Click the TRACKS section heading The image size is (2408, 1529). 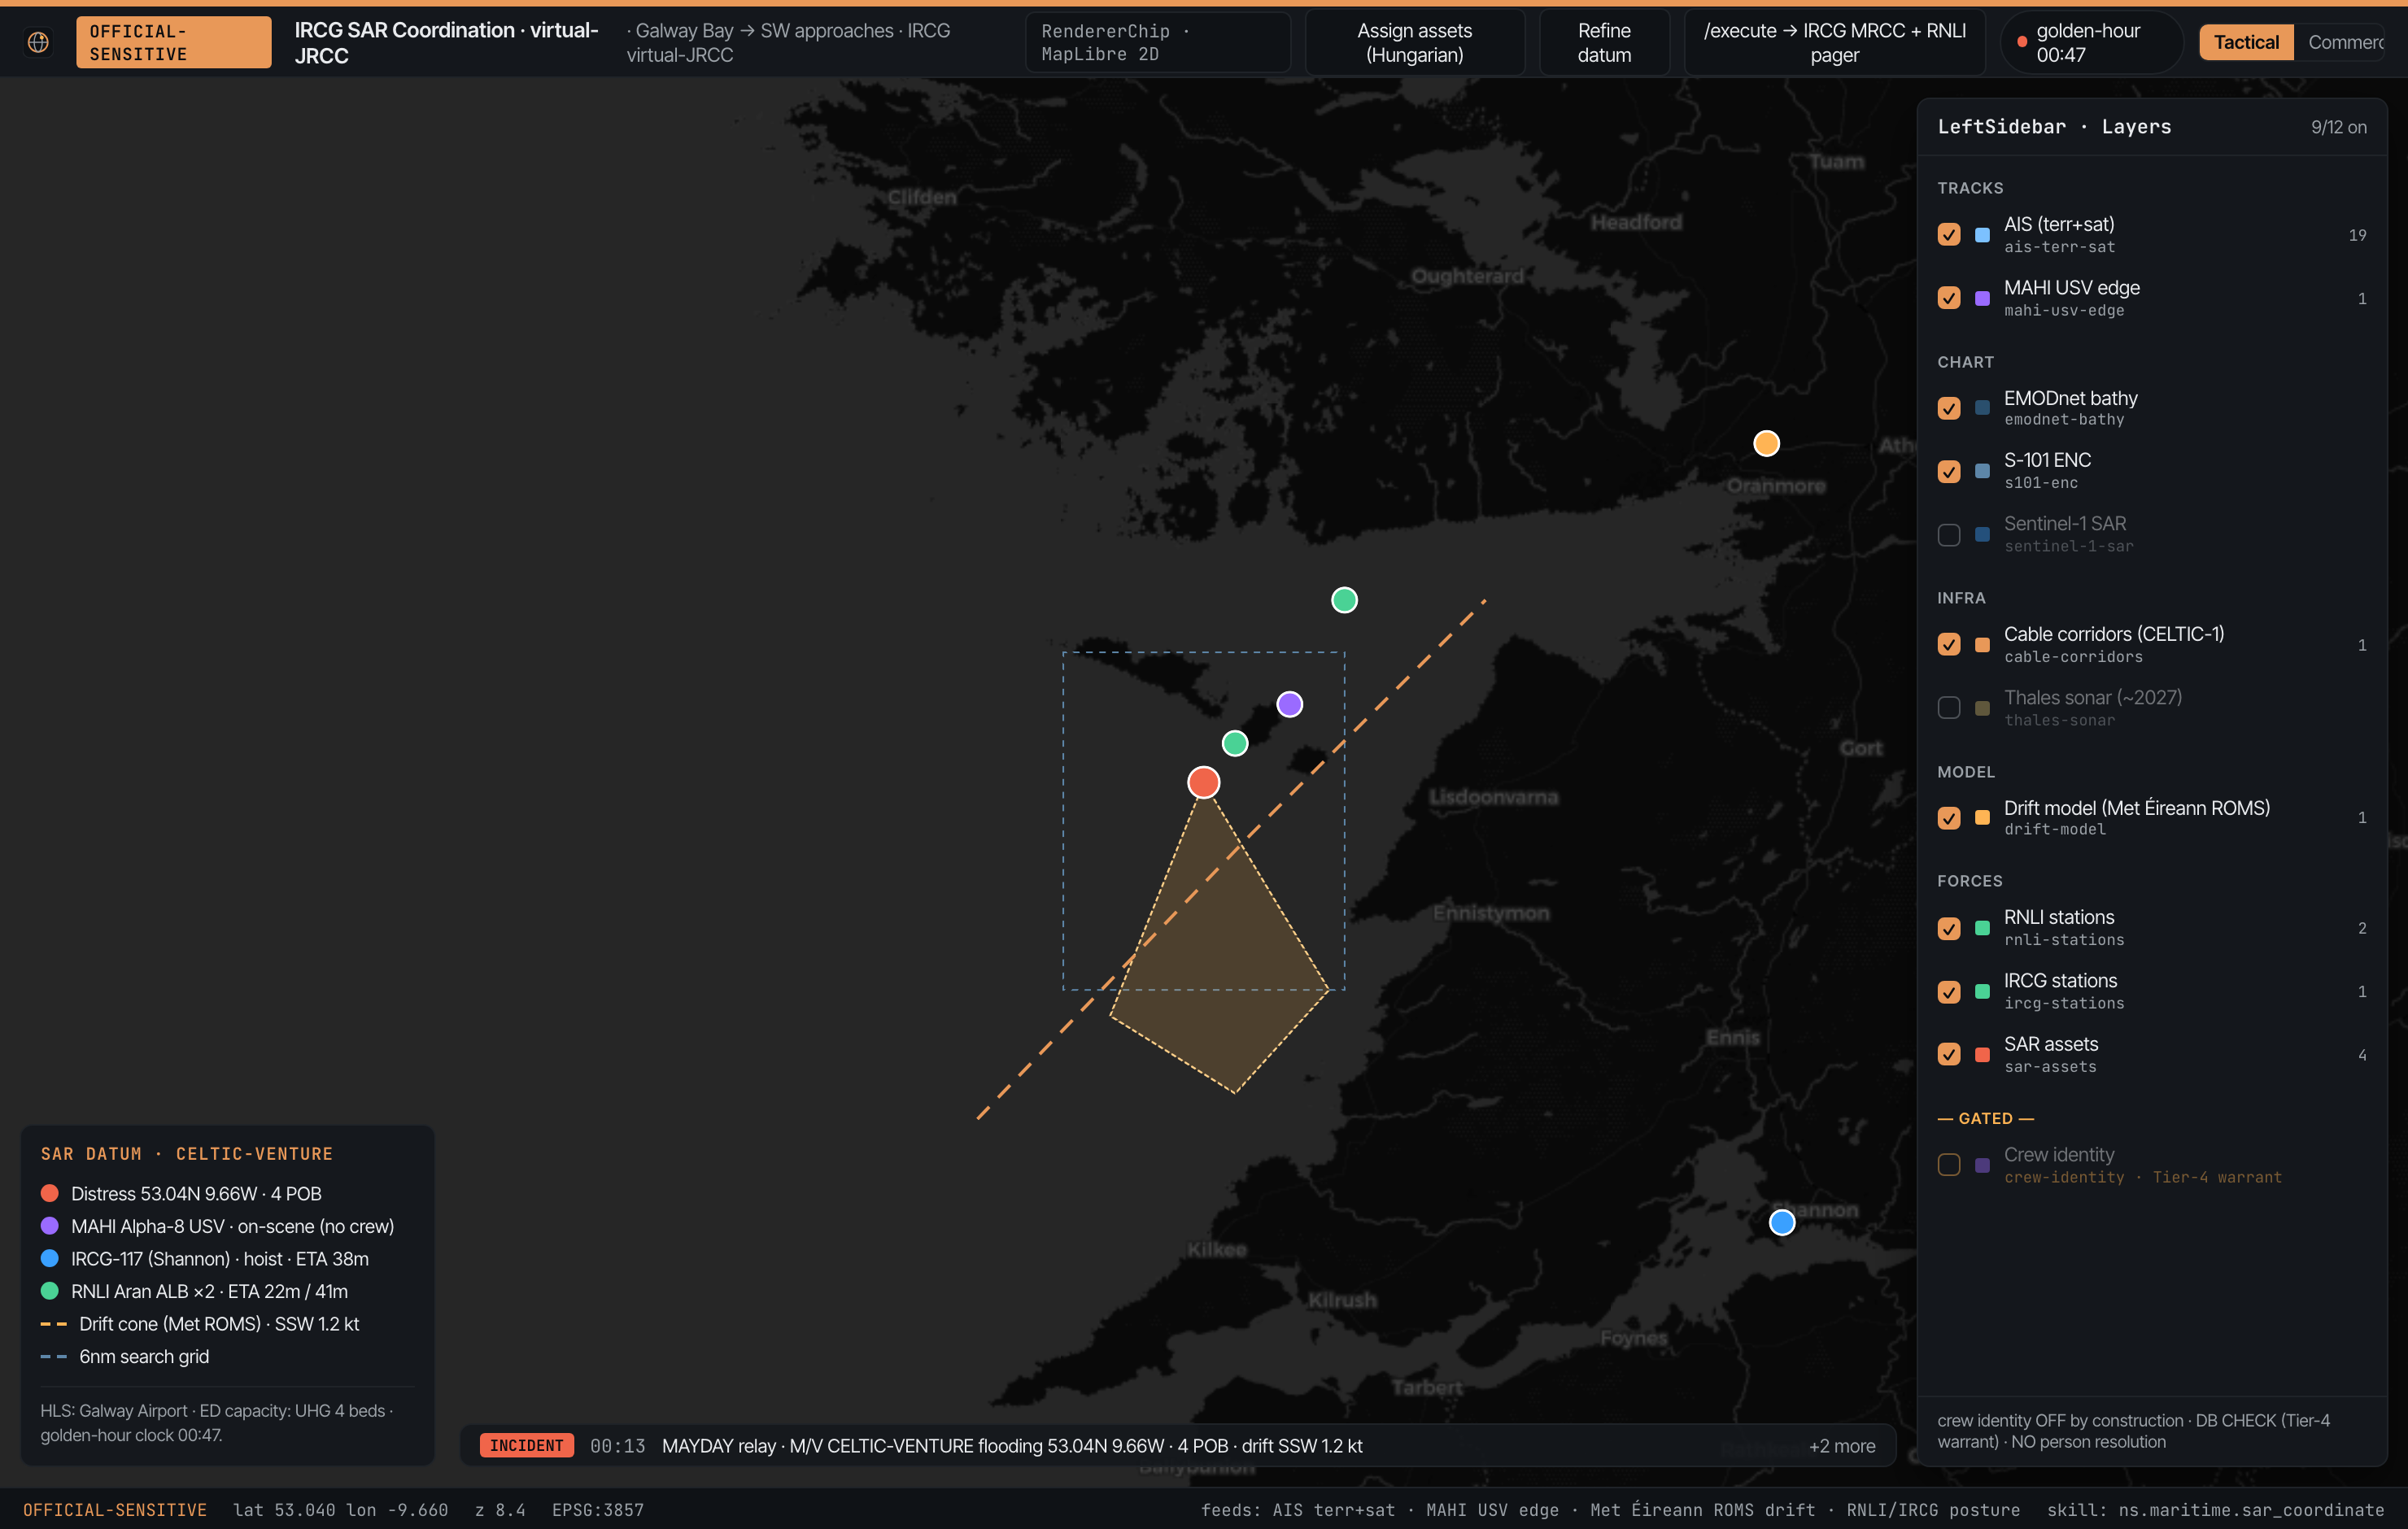[x=1969, y=188]
